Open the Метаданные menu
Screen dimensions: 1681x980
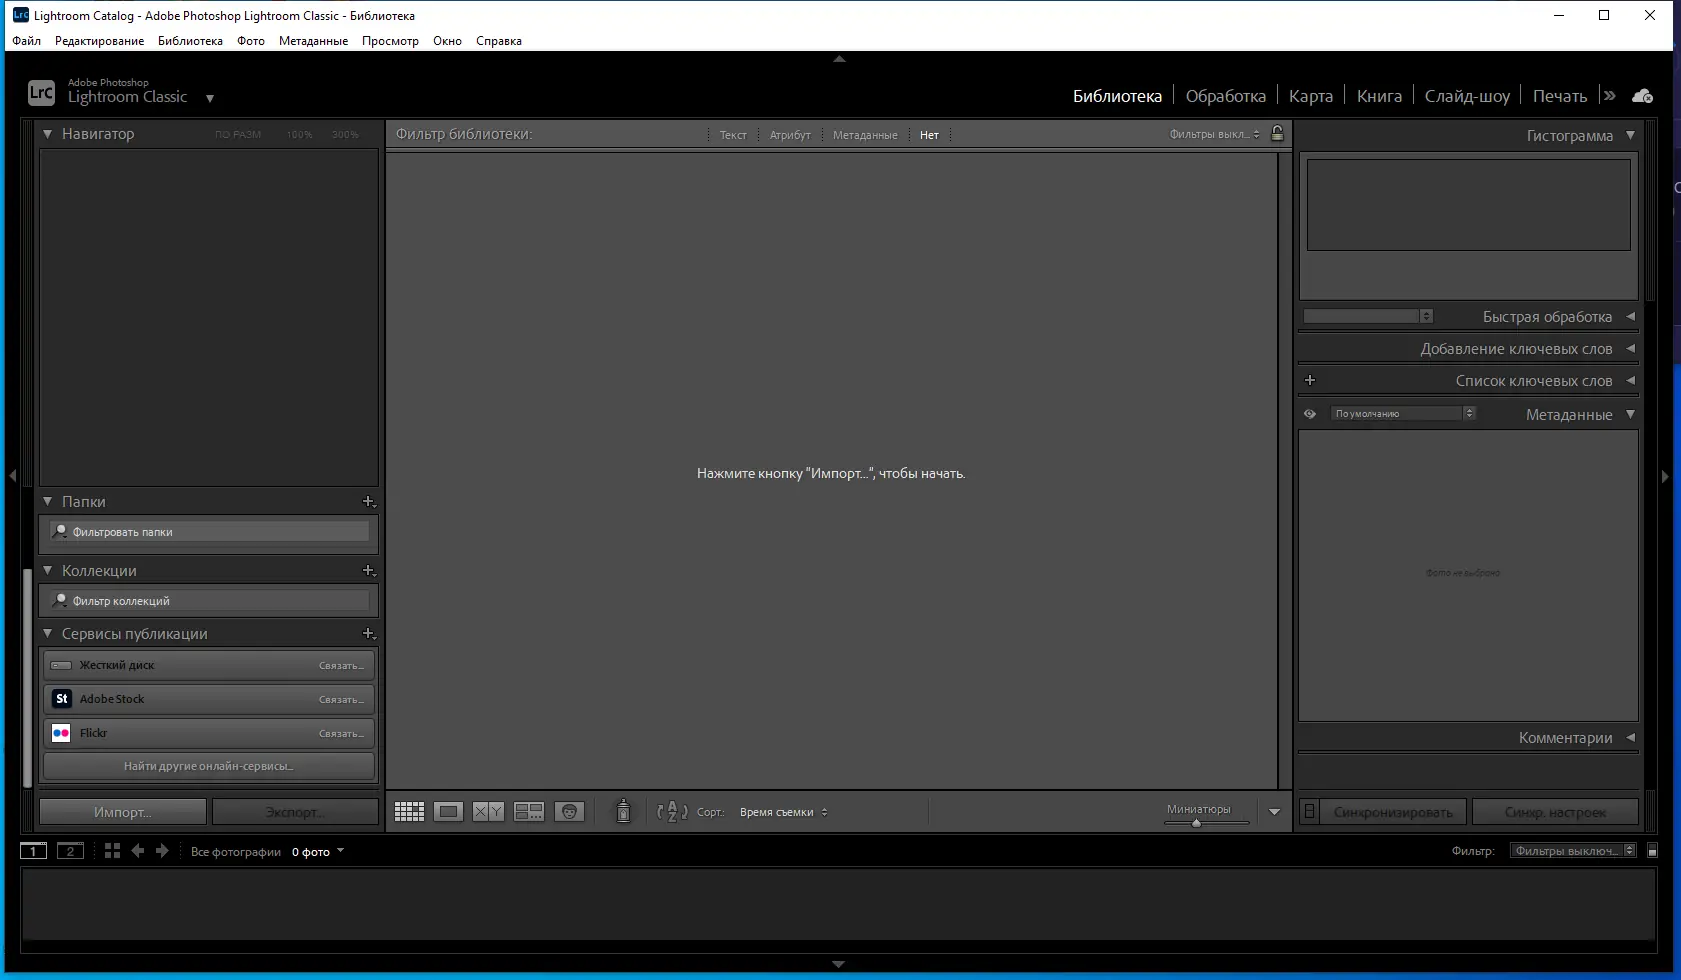(313, 41)
